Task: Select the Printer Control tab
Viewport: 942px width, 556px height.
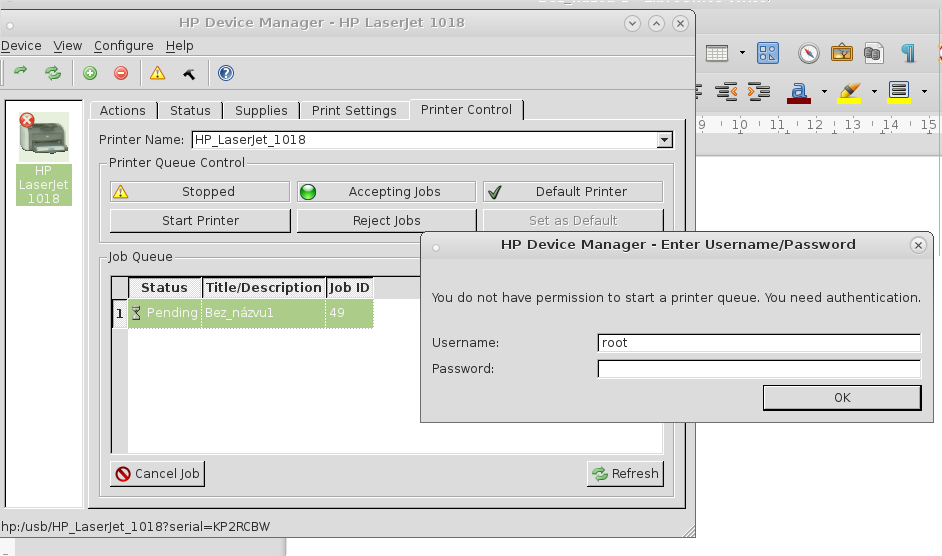Action: [466, 109]
